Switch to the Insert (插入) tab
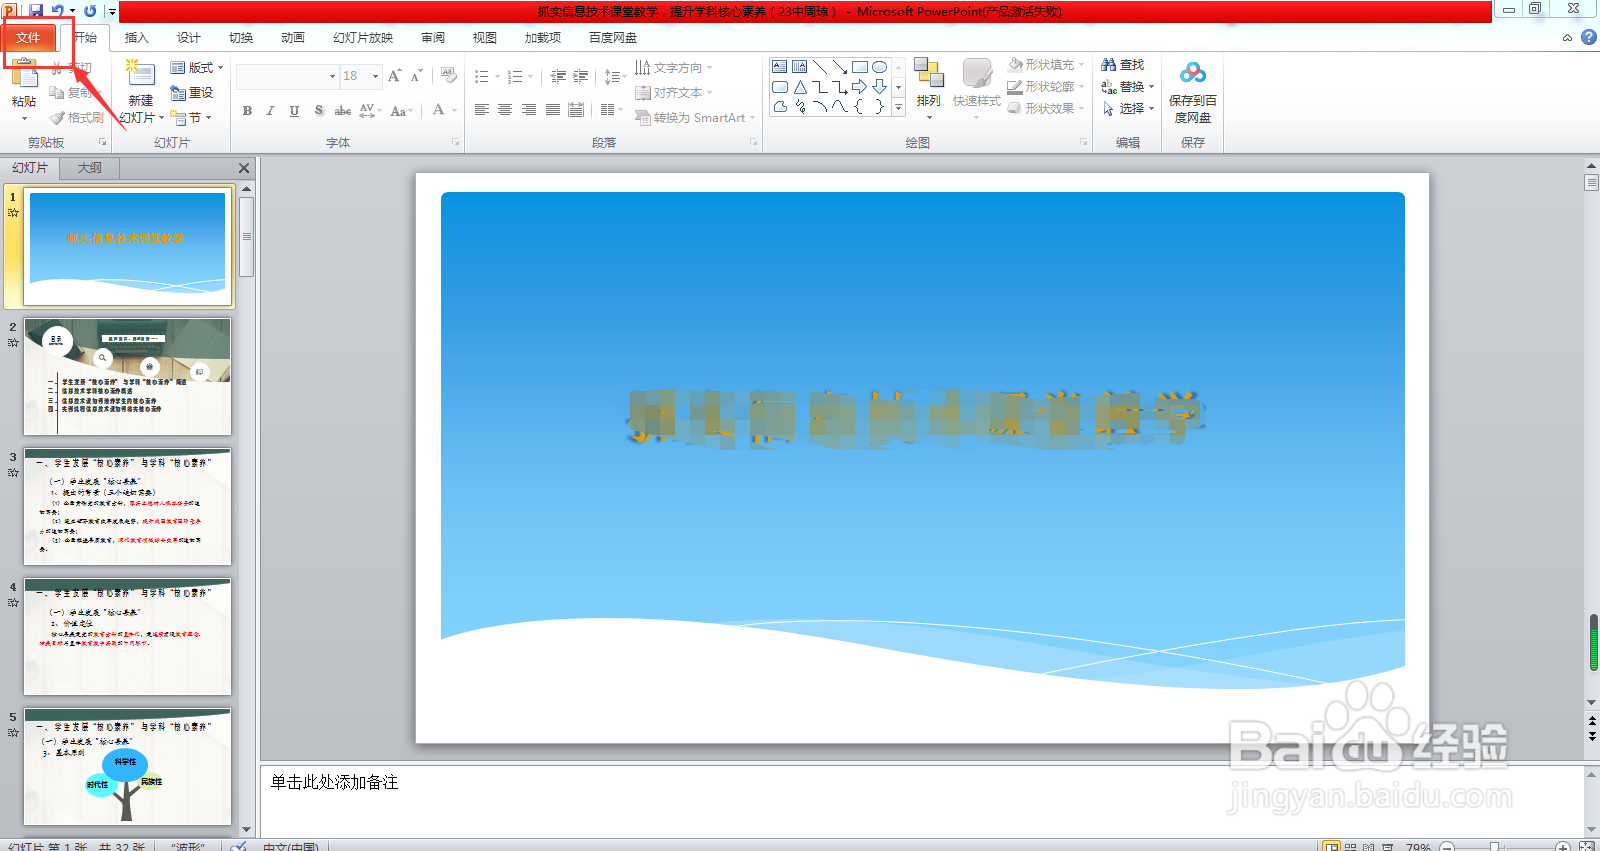 [136, 38]
